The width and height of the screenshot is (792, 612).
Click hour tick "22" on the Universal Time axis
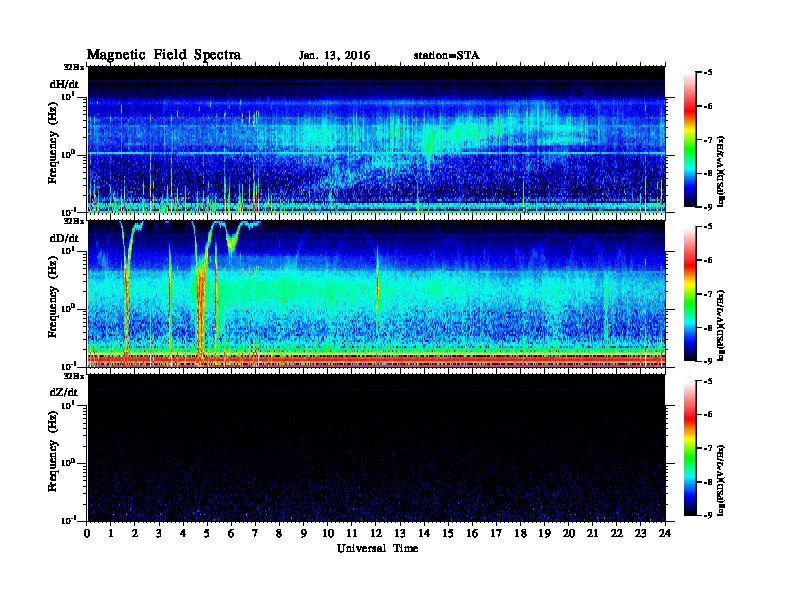click(616, 534)
